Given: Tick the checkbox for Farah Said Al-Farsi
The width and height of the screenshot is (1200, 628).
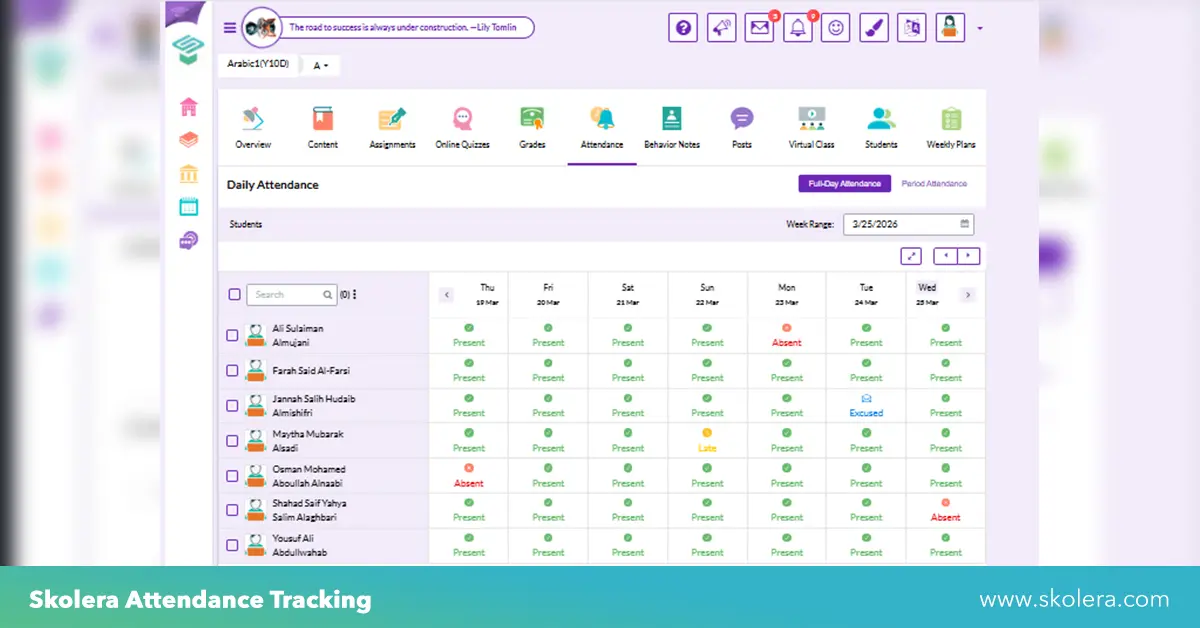Looking at the screenshot, I should [232, 371].
